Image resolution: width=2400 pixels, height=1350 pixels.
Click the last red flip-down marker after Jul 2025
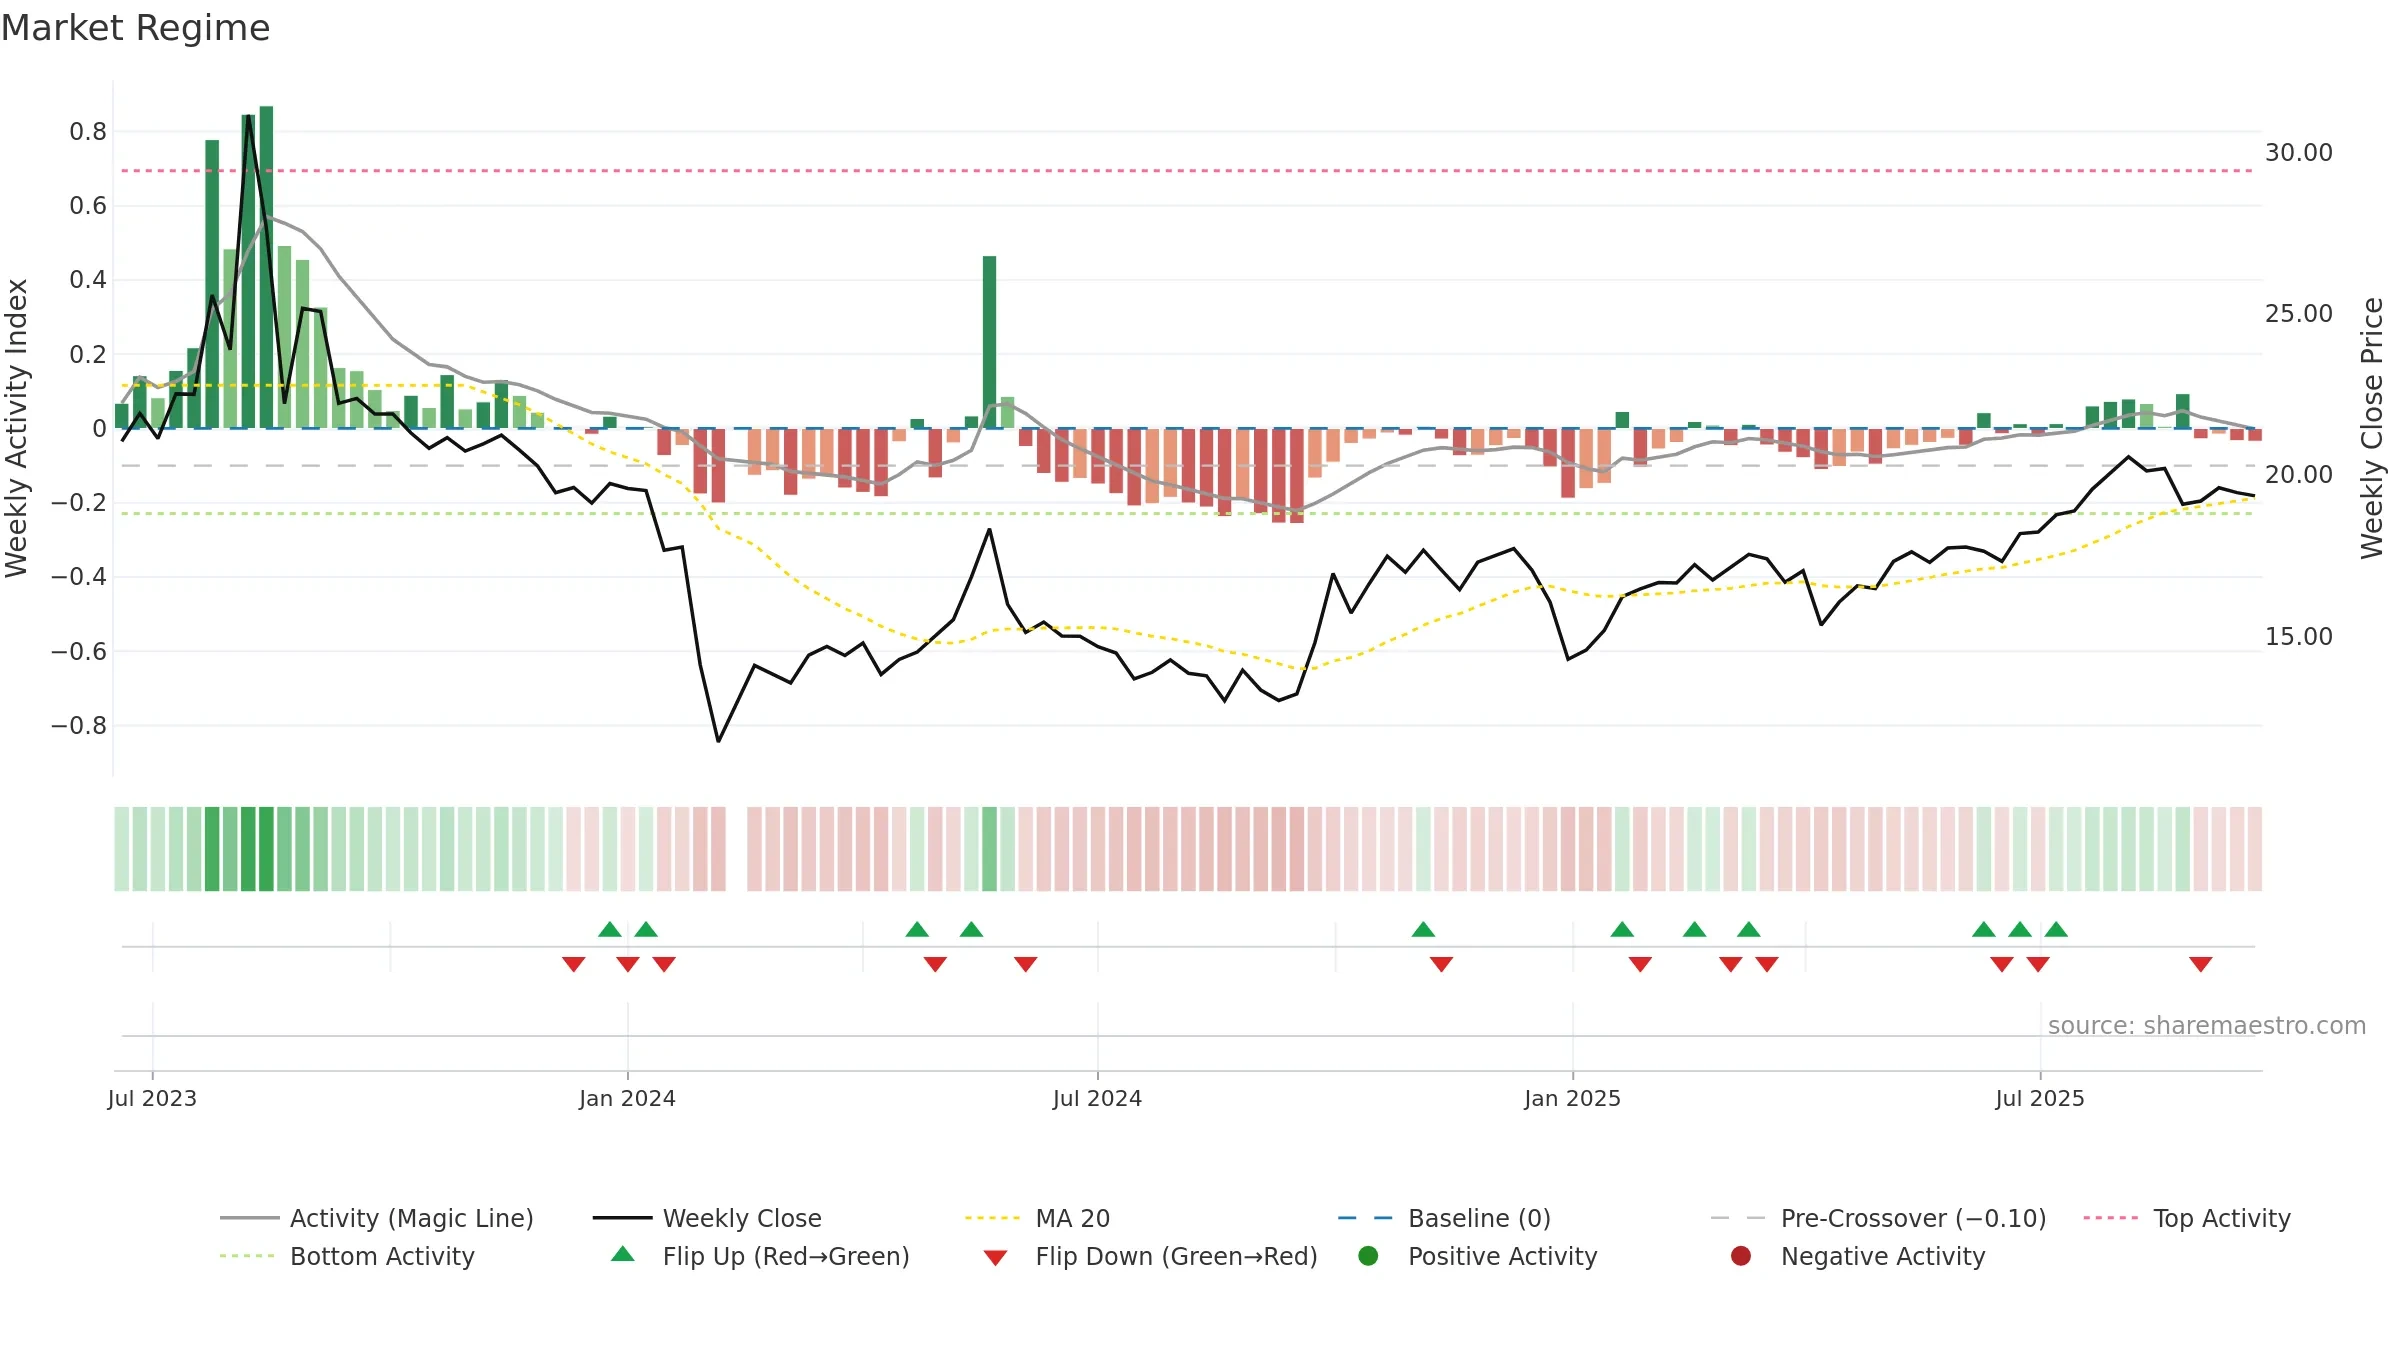pyautogui.click(x=2200, y=964)
